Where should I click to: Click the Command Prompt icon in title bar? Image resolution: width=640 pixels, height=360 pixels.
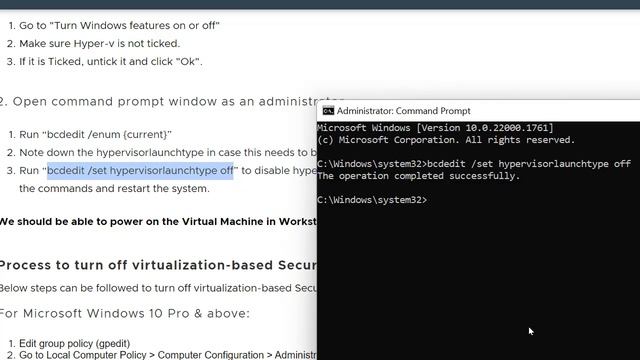pos(328,111)
